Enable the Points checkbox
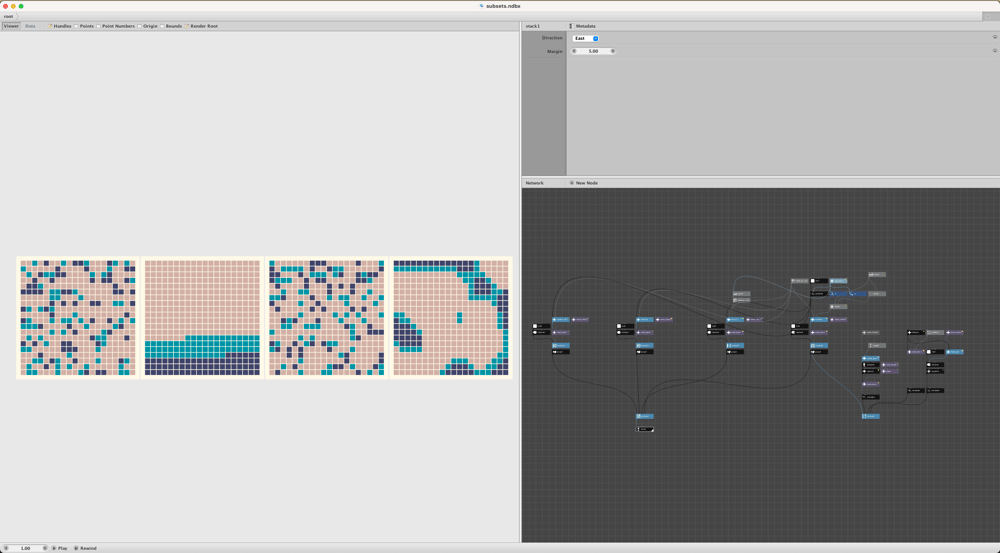Image resolution: width=1000 pixels, height=553 pixels. point(76,26)
